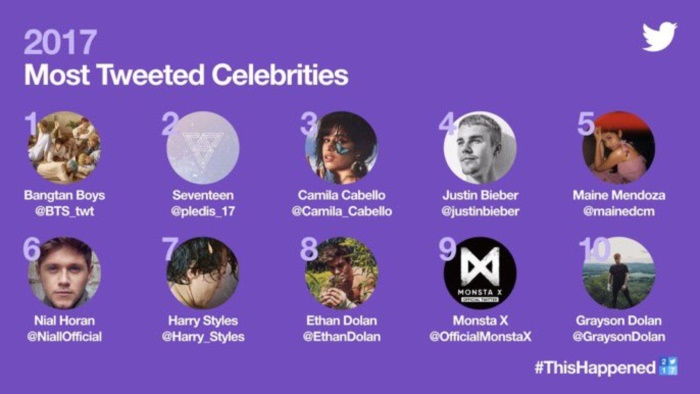Click the Bangtan Boys group photo
700x394 pixels.
tap(64, 148)
